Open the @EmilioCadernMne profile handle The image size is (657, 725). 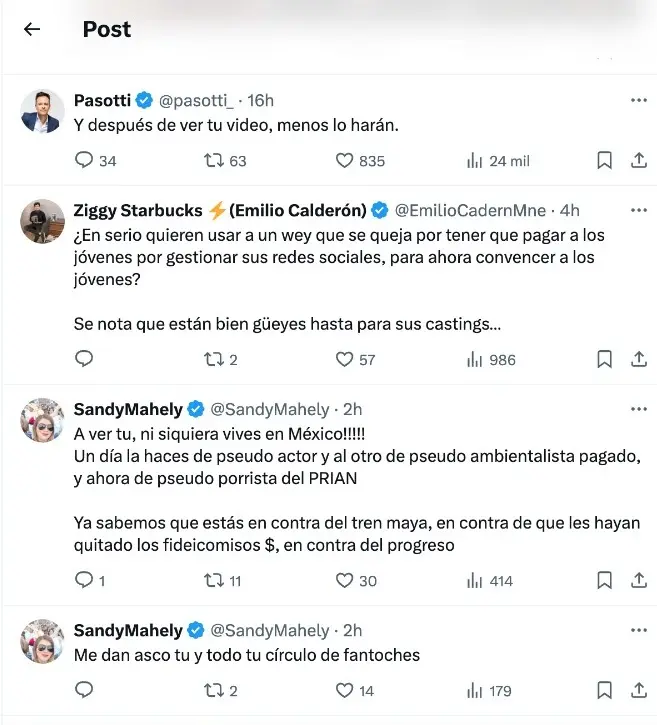(470, 211)
